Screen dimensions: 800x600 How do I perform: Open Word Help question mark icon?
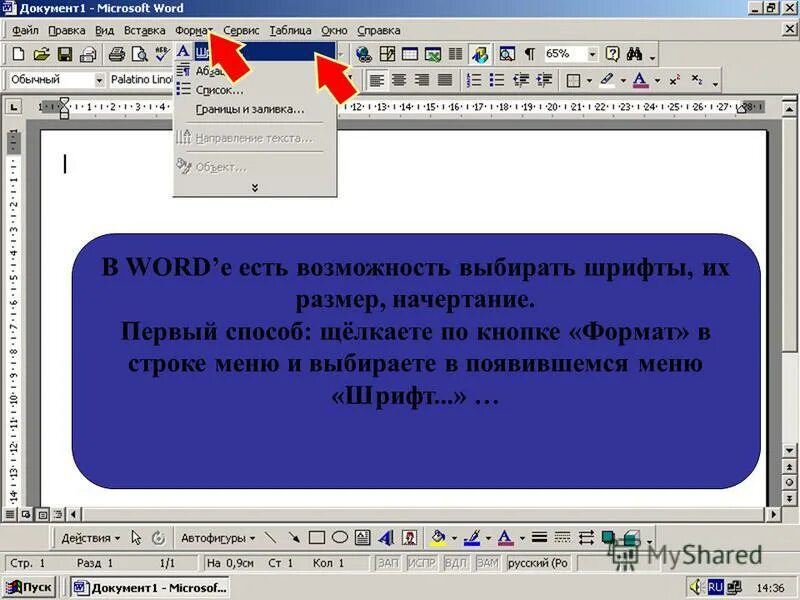point(612,54)
